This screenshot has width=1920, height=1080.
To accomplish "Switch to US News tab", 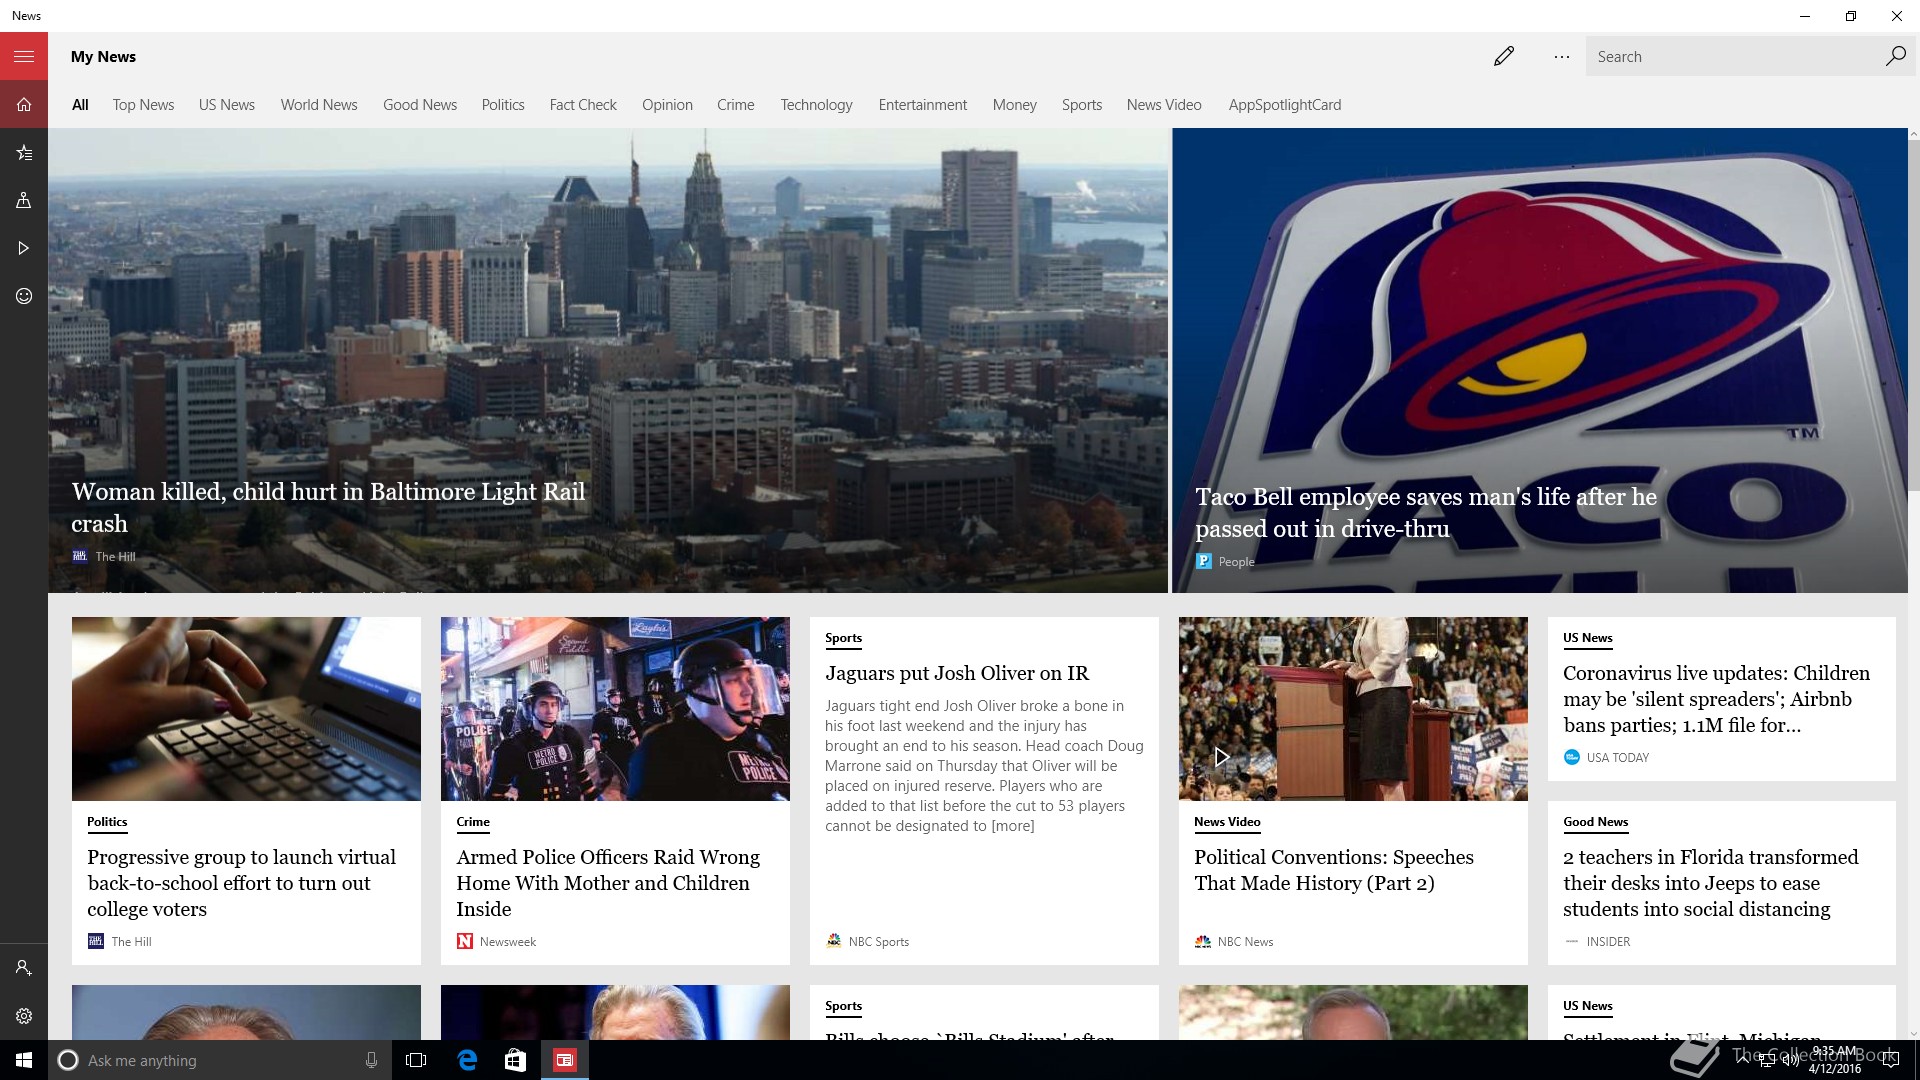I will (227, 105).
